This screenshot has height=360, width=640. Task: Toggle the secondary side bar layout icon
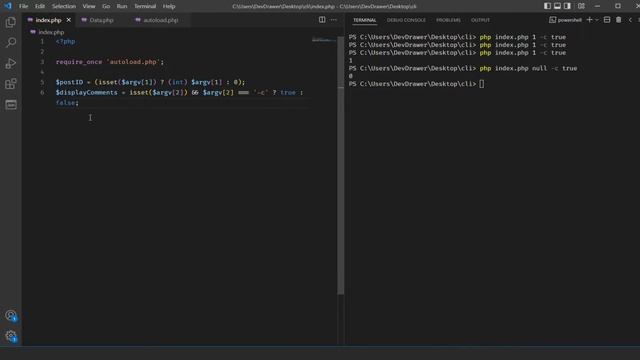point(567,6)
